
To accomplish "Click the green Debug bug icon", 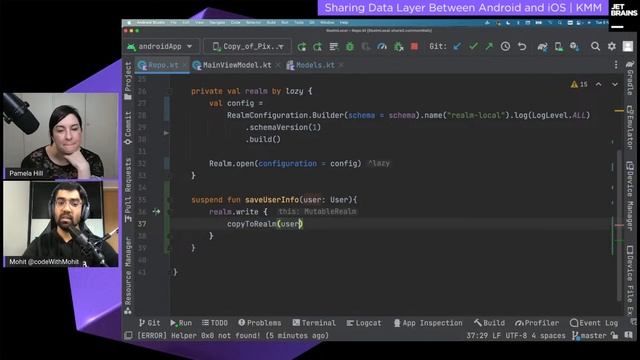I will tap(350, 47).
